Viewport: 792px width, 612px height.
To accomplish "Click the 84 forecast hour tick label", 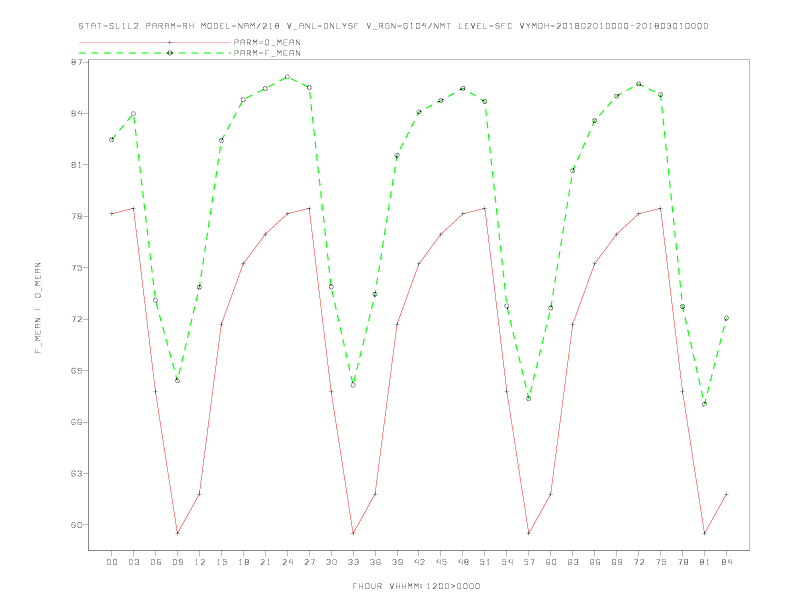I will point(726,562).
